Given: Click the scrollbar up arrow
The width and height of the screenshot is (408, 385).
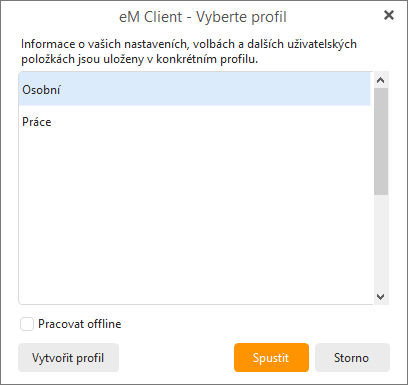Looking at the screenshot, I should tap(381, 80).
